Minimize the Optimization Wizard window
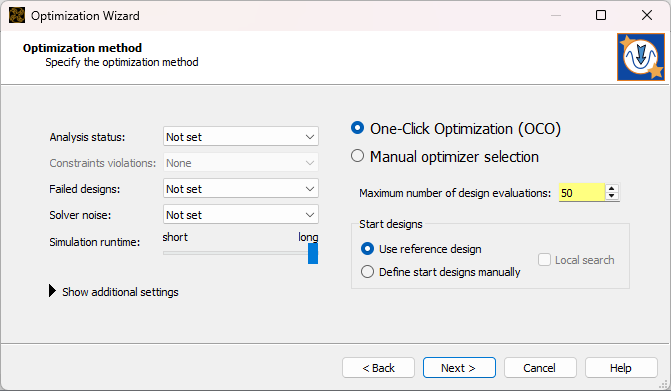 click(x=555, y=15)
